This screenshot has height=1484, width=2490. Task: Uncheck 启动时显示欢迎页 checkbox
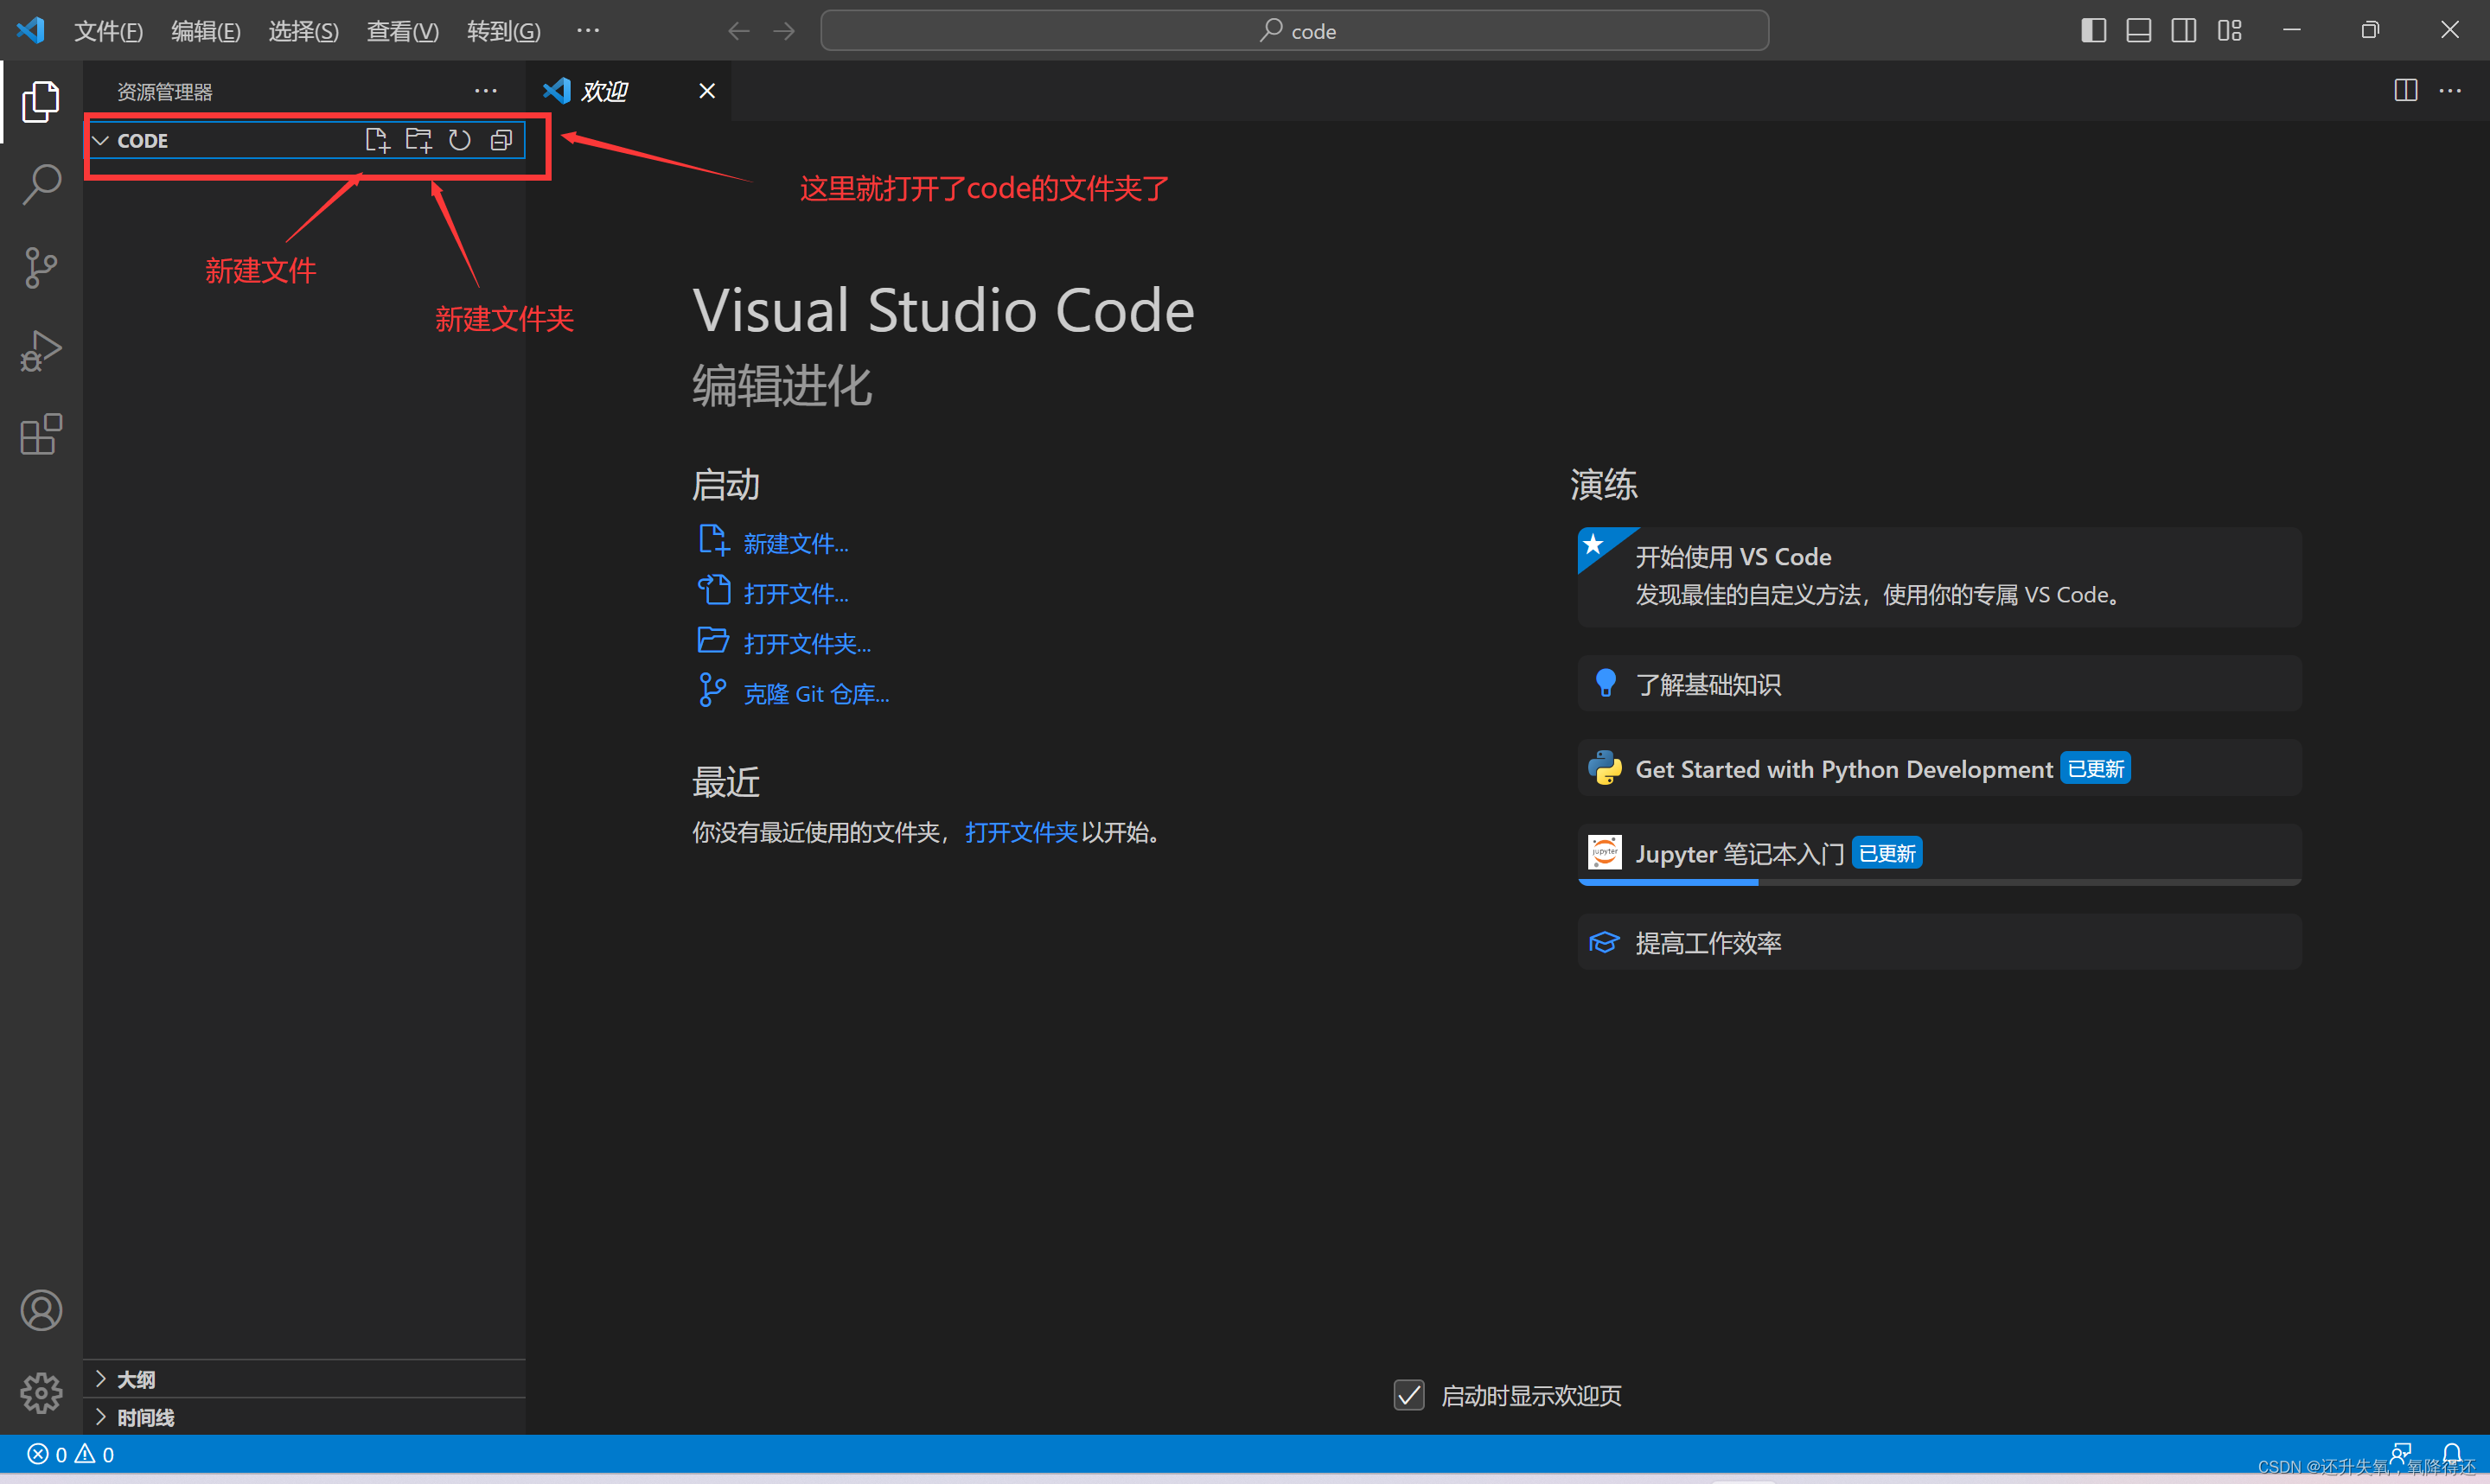coord(1409,1395)
